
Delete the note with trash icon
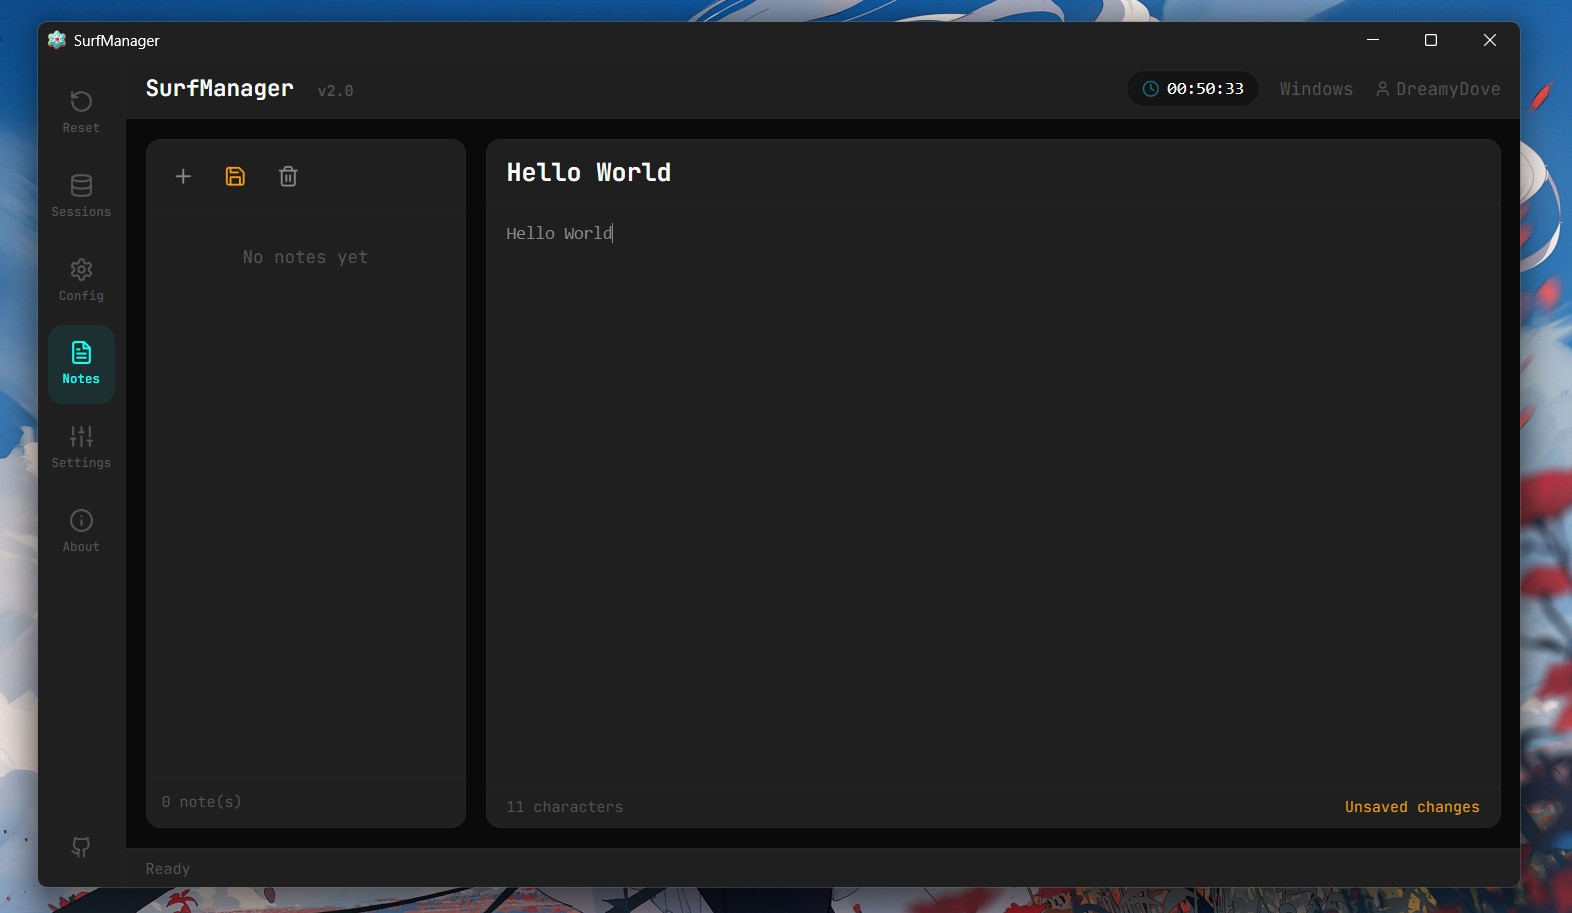click(x=288, y=176)
